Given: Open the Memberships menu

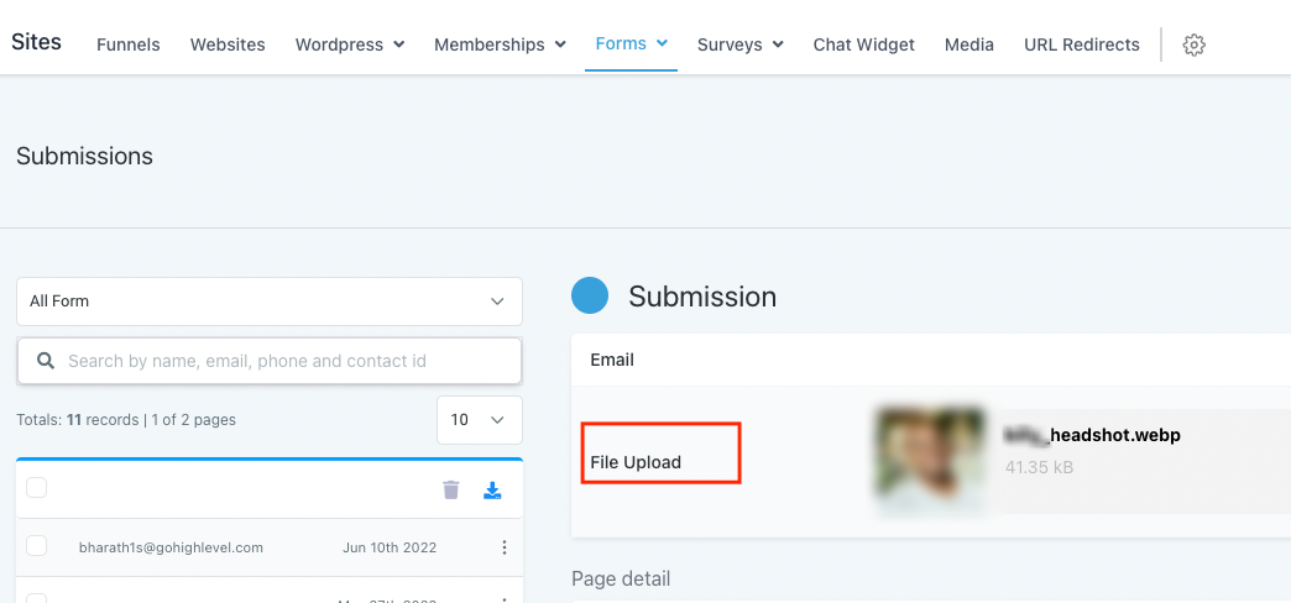Looking at the screenshot, I should pos(499,45).
